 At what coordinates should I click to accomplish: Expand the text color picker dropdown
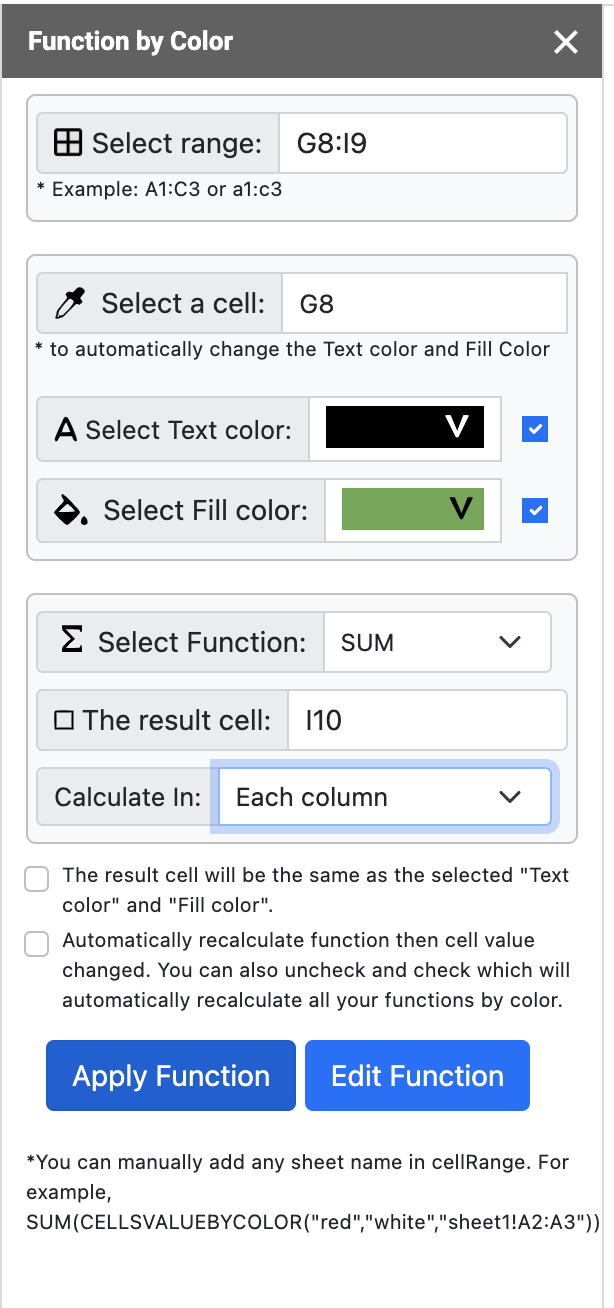(x=457, y=425)
